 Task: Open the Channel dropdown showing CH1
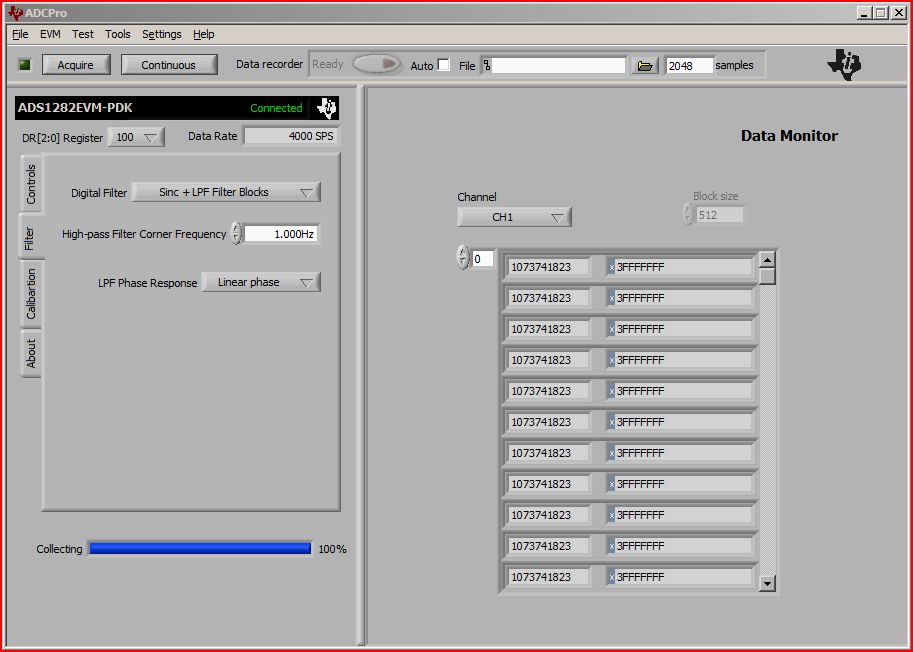click(513, 216)
